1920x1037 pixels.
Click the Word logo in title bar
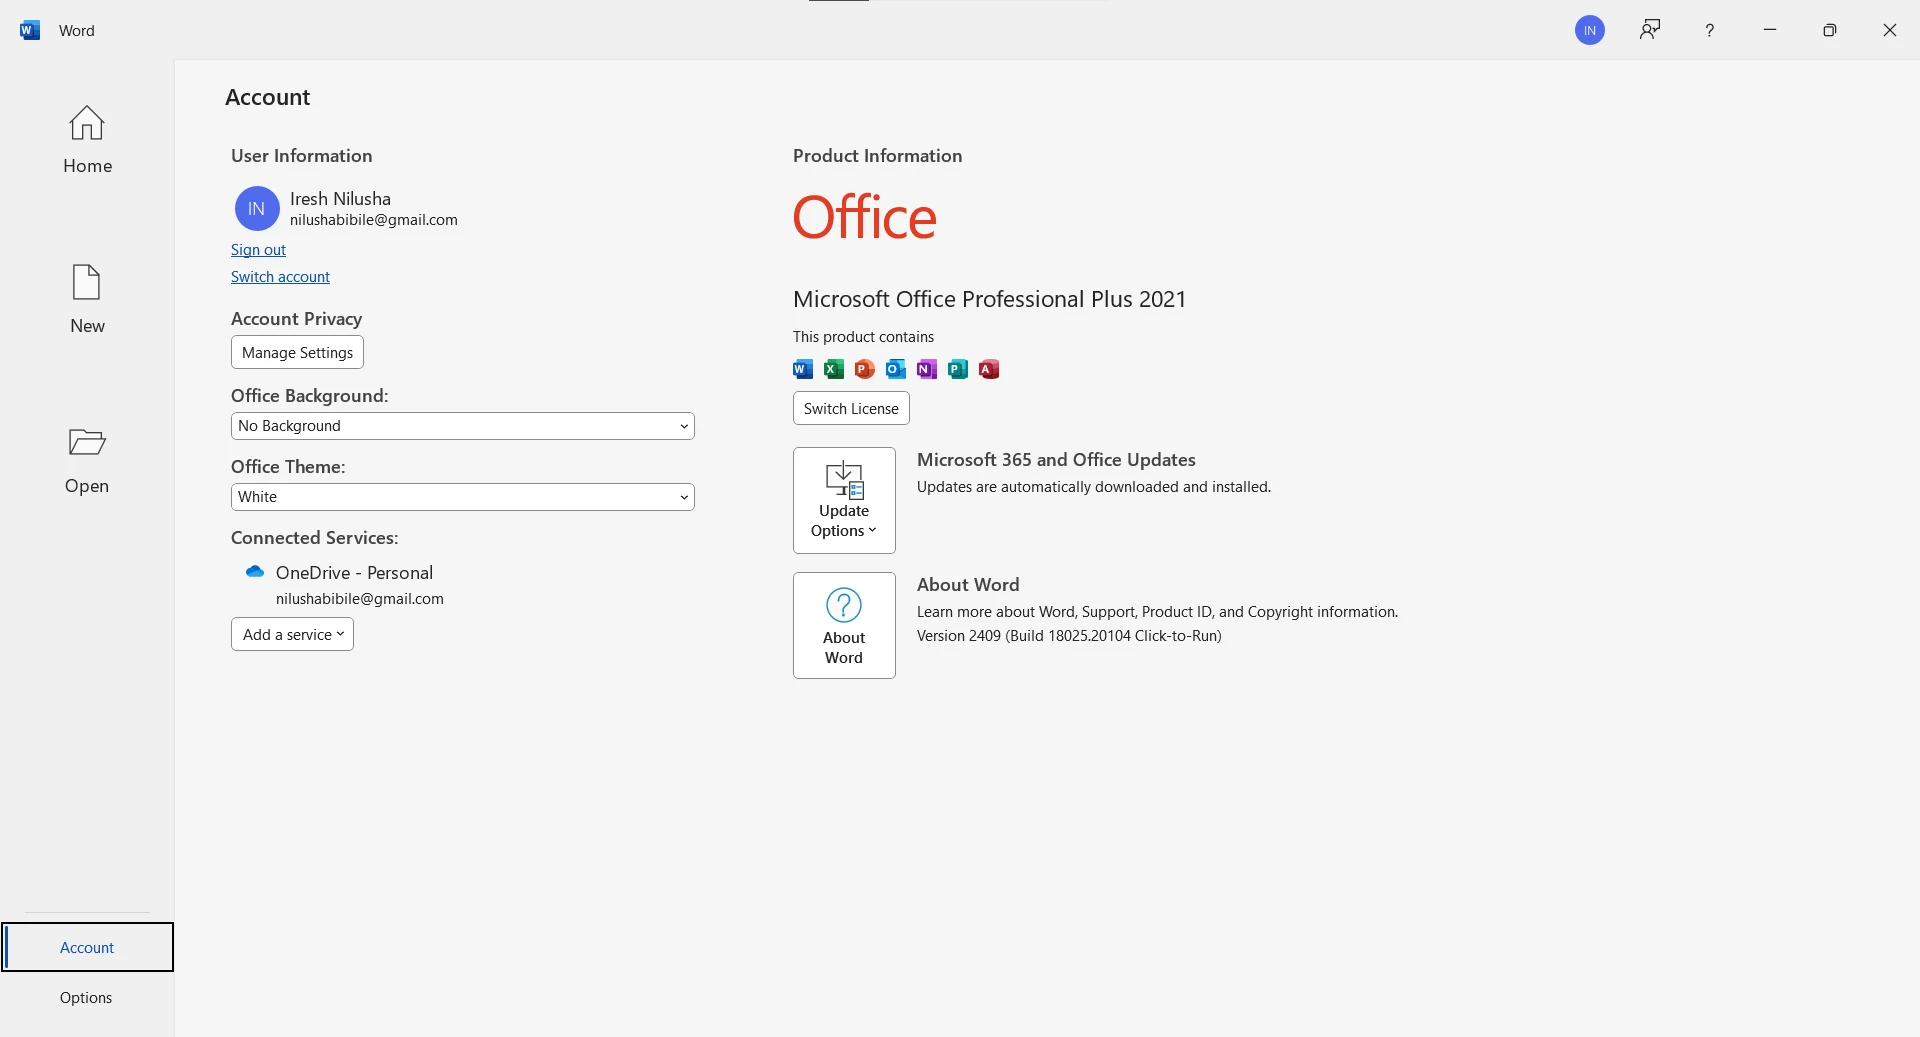tap(30, 30)
